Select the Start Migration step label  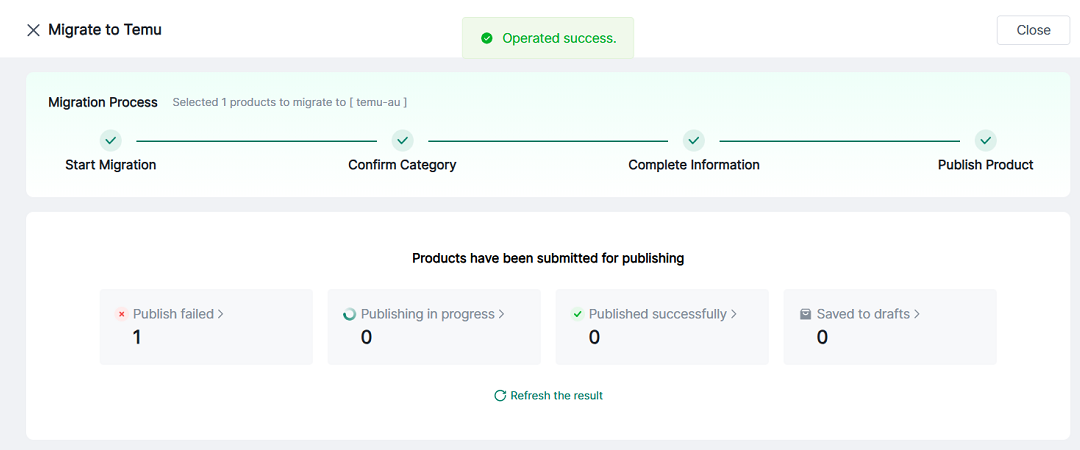click(x=111, y=165)
